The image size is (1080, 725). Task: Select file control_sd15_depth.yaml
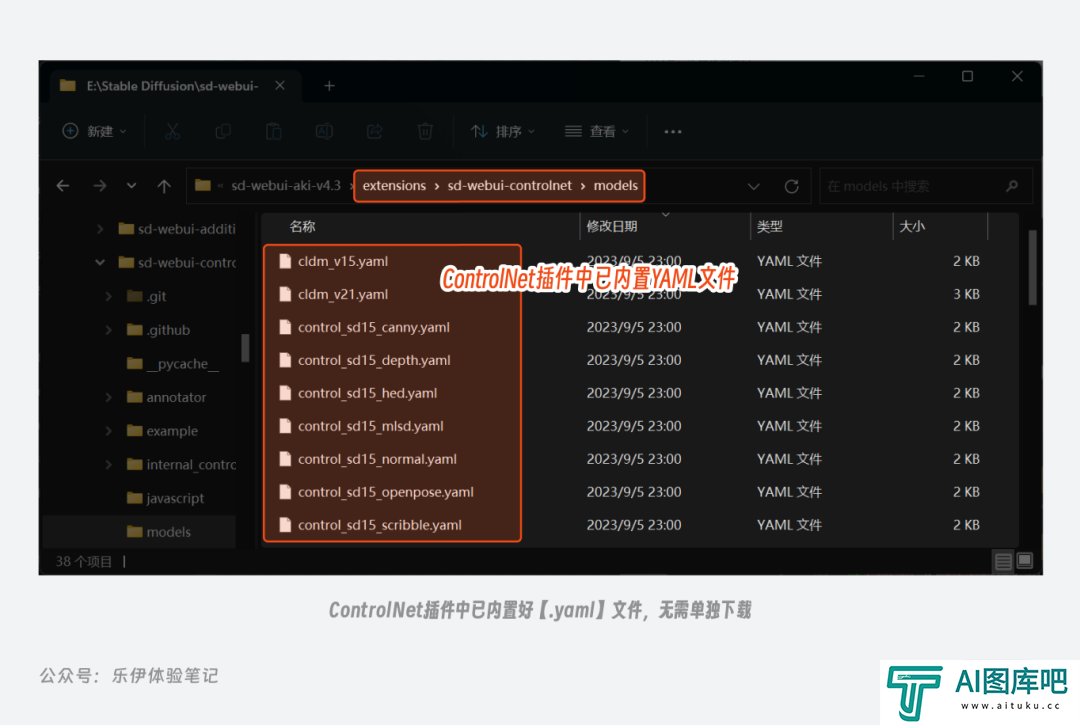[374, 361]
